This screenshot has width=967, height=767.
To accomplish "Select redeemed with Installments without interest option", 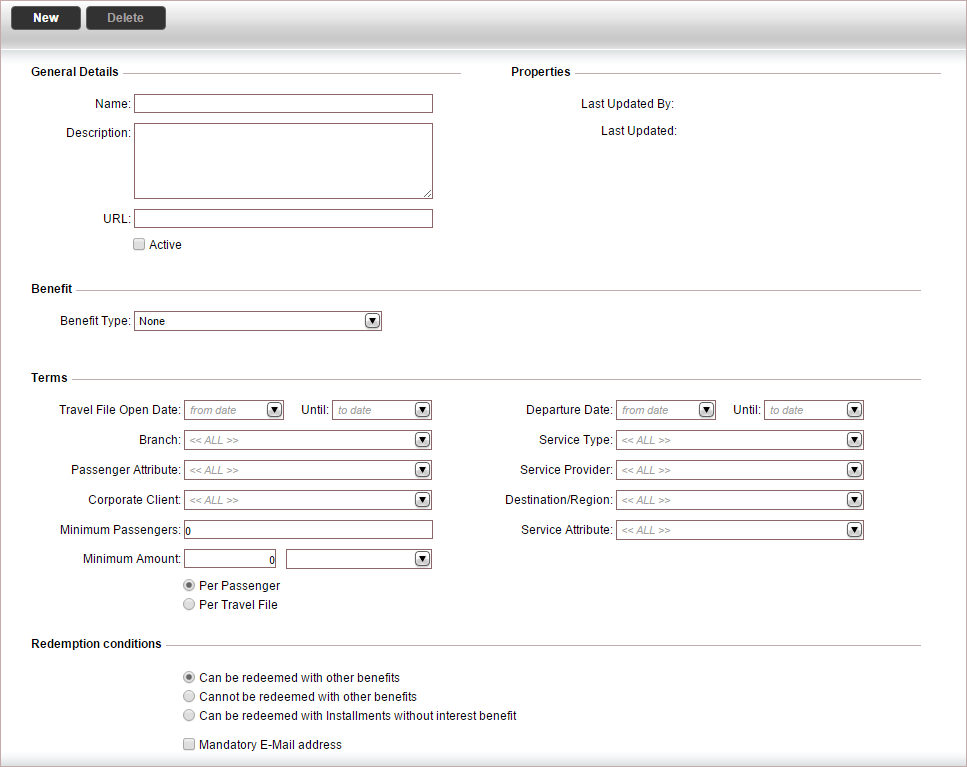I will click(189, 715).
